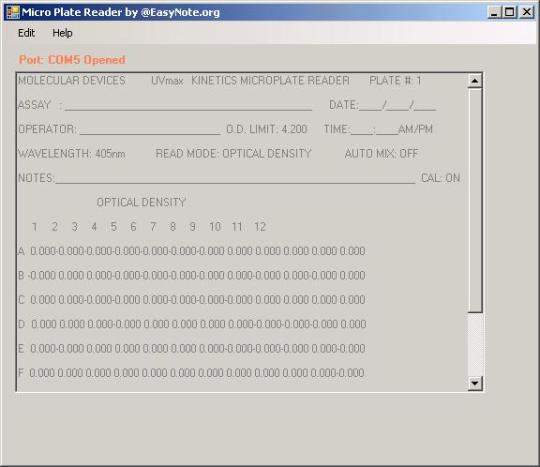Click the scrollbar up arrow in the report box
The width and height of the screenshot is (540, 467).
[475, 81]
